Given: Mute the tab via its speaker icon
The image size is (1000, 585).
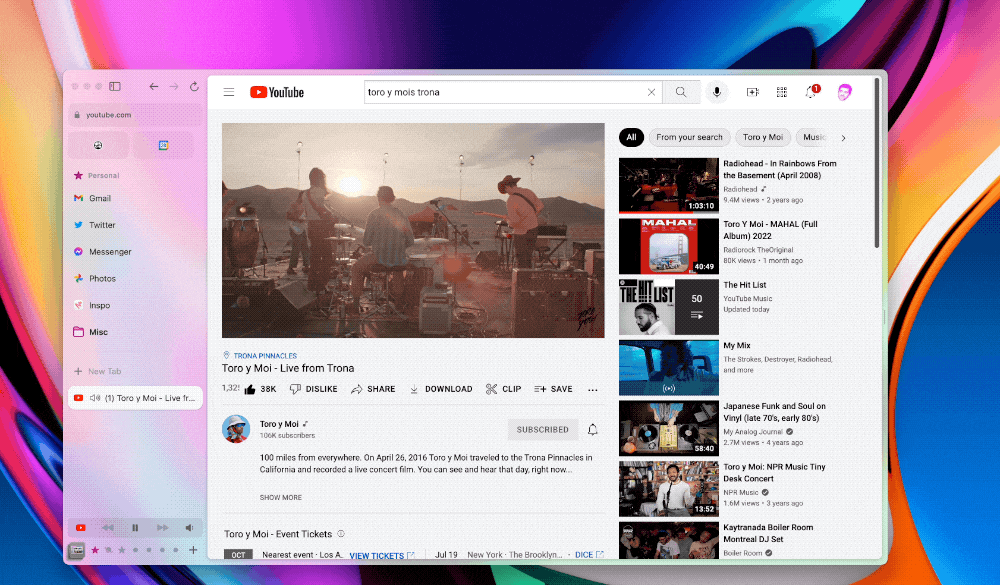Looking at the screenshot, I should pyautogui.click(x=94, y=398).
